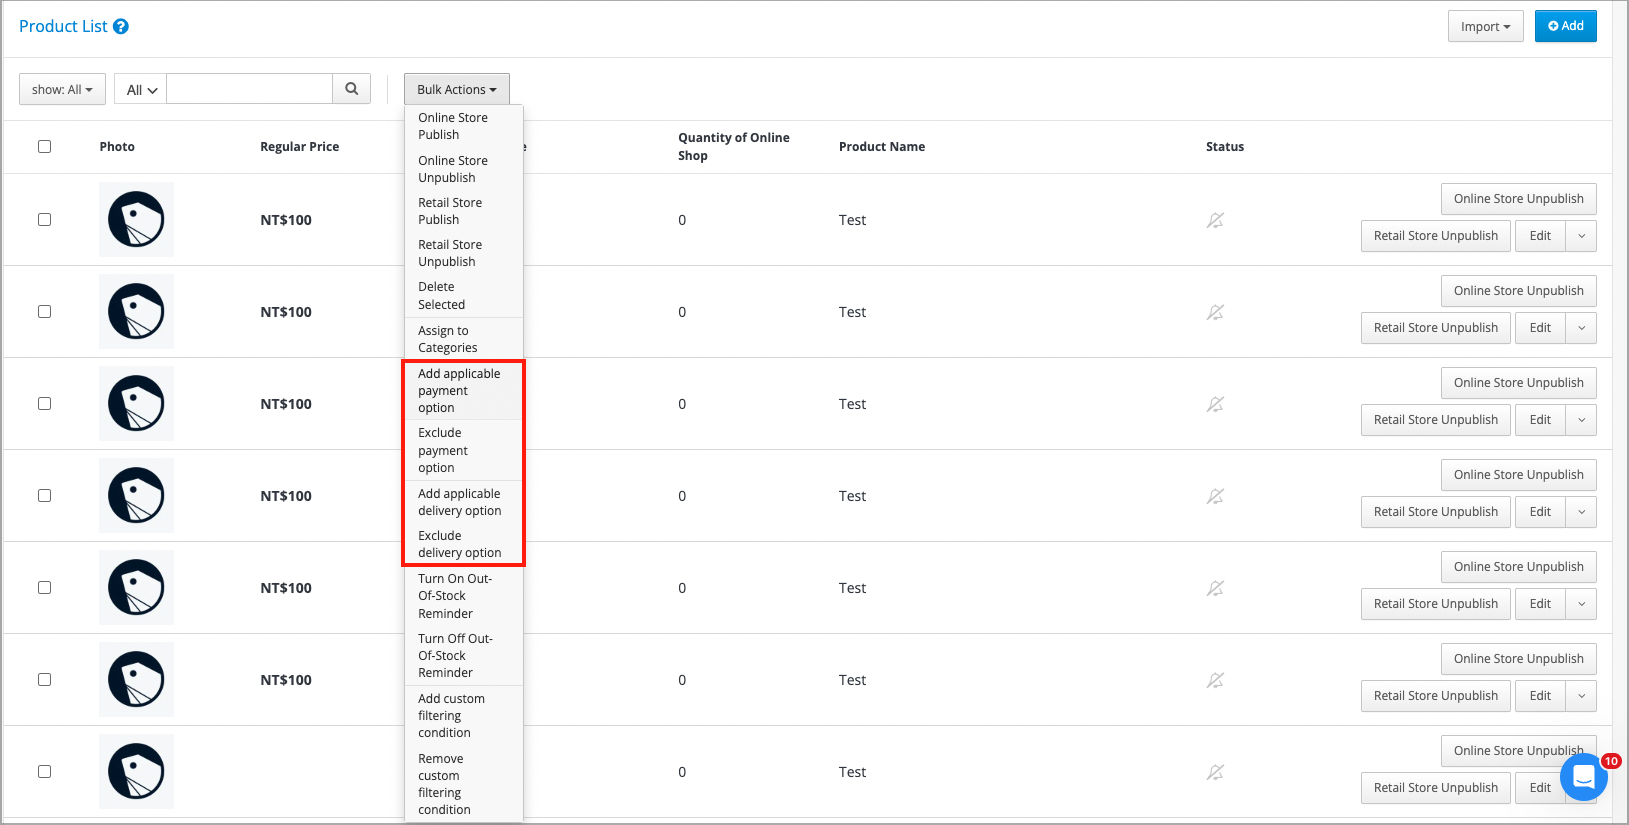
Task: Click the status icon of the first product
Action: 1215,220
